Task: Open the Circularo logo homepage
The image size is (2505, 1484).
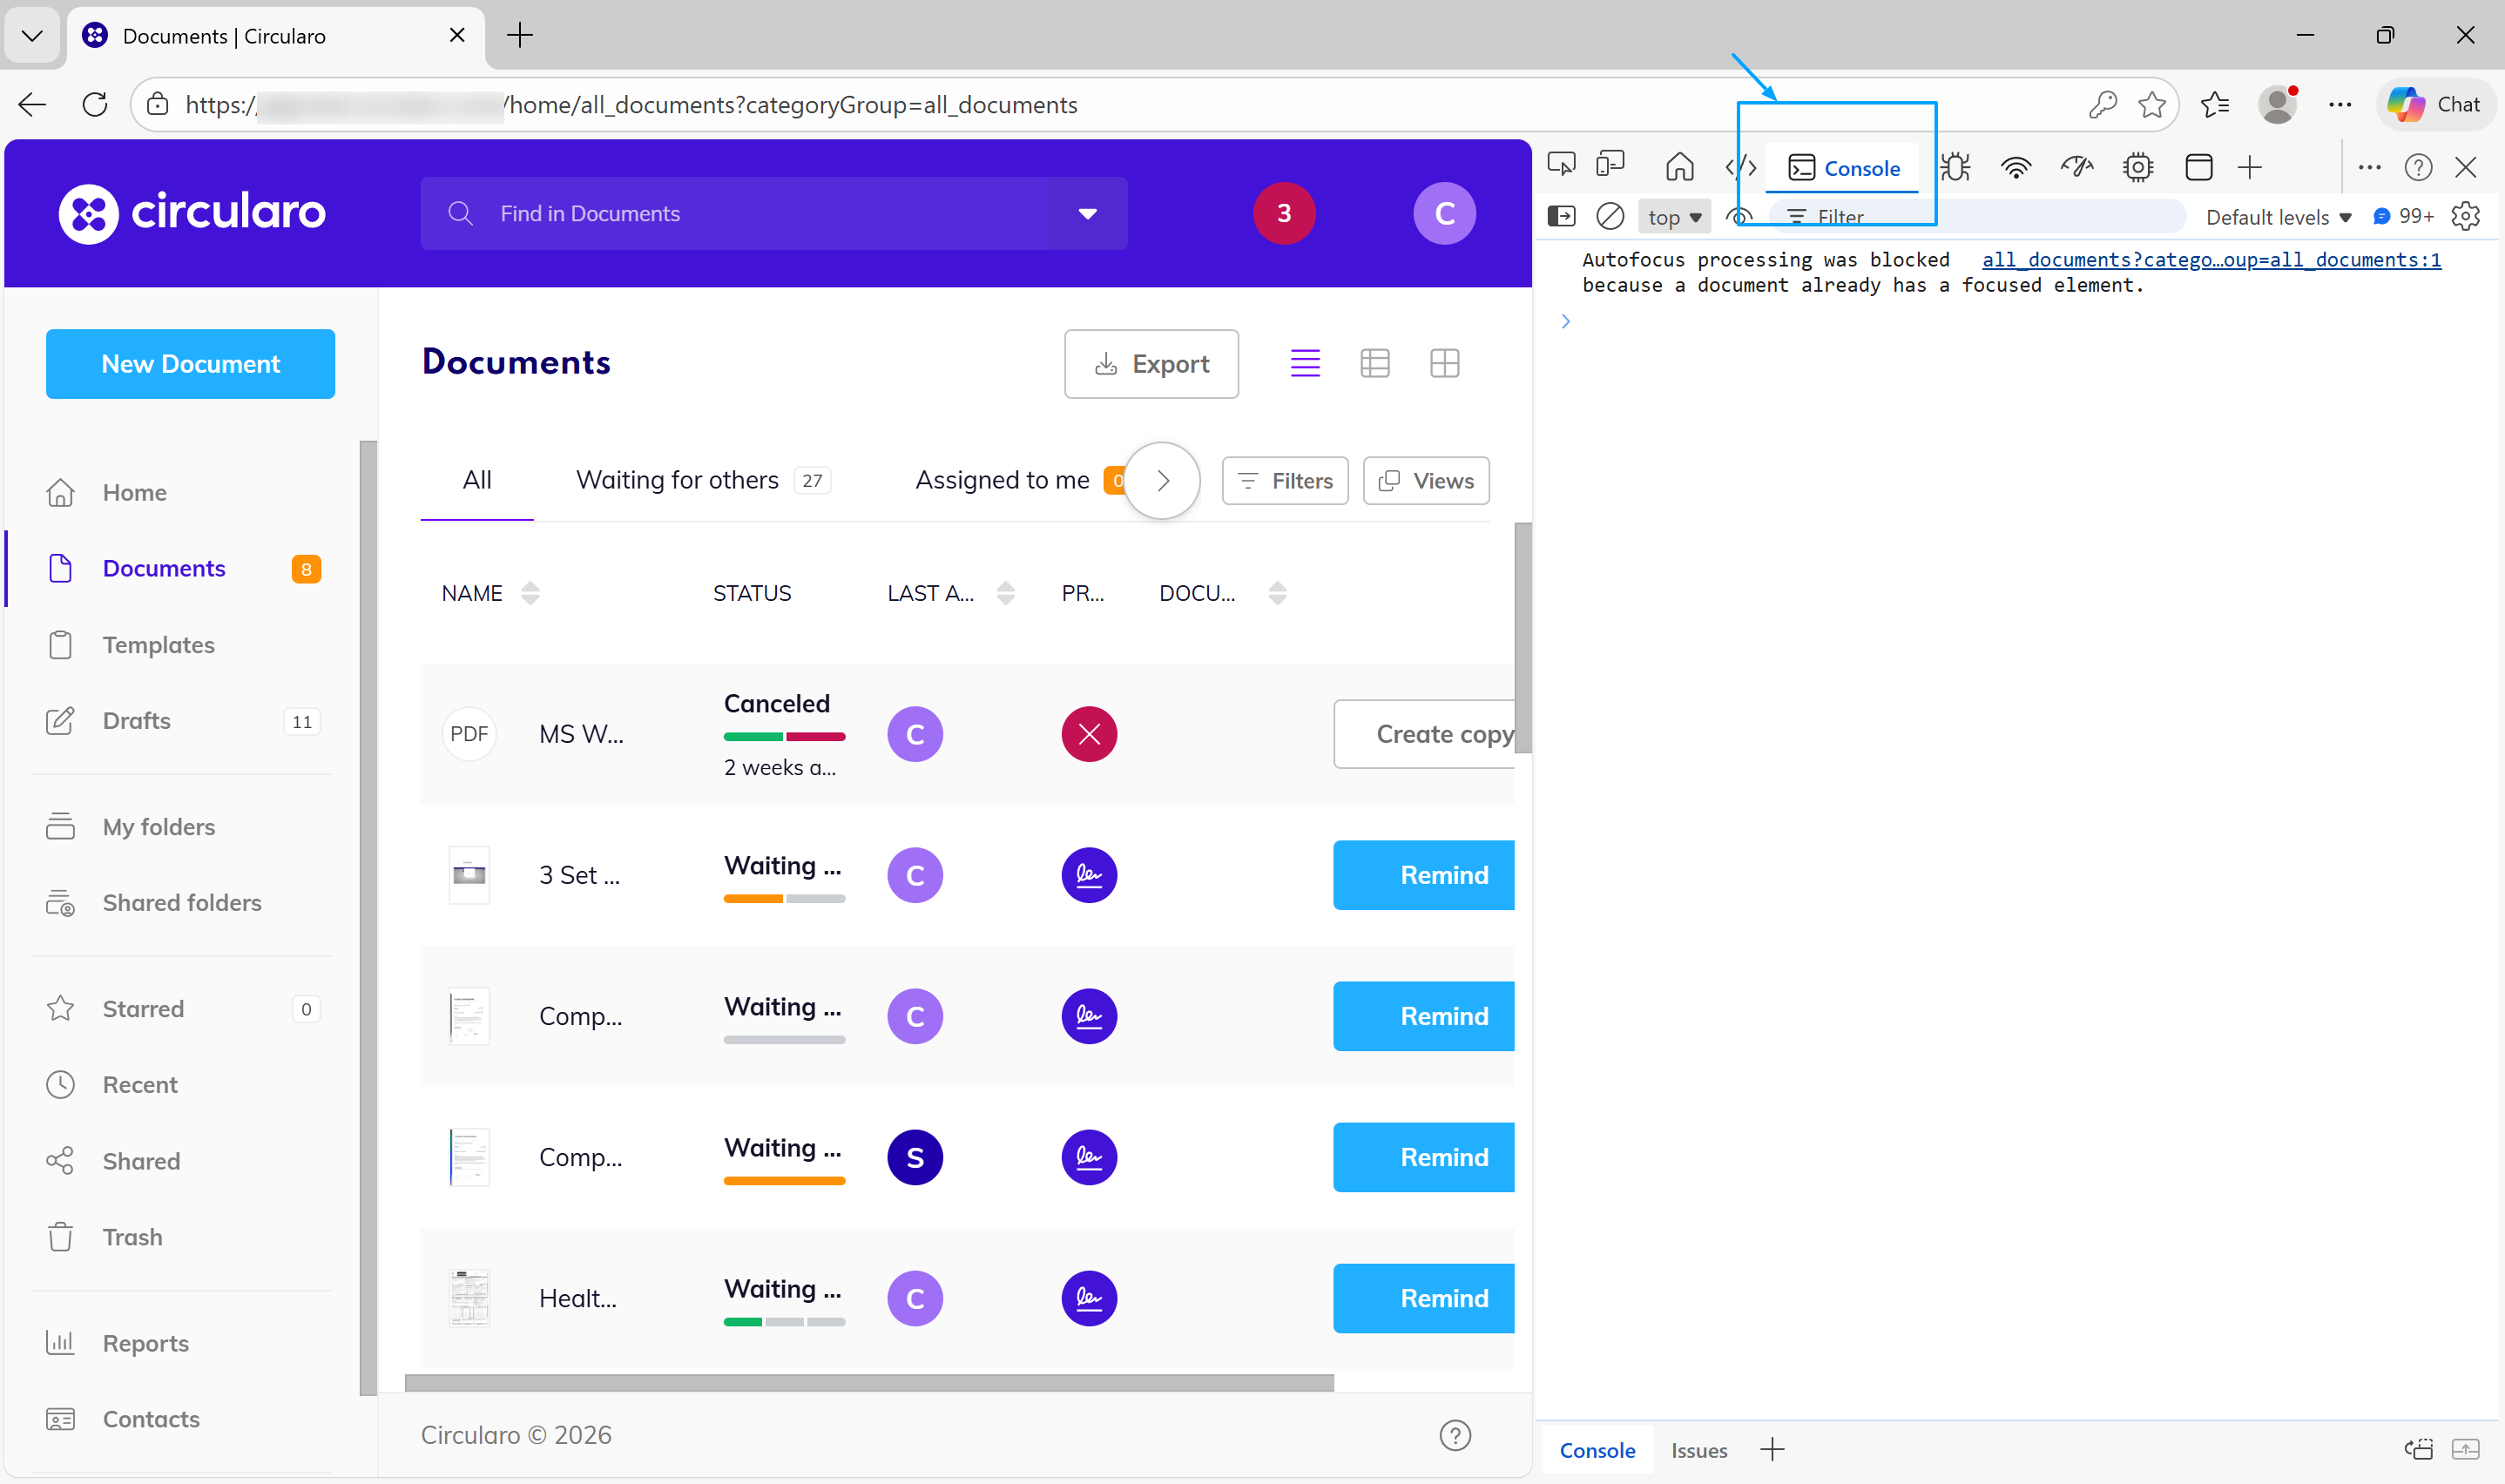Action: pos(192,212)
